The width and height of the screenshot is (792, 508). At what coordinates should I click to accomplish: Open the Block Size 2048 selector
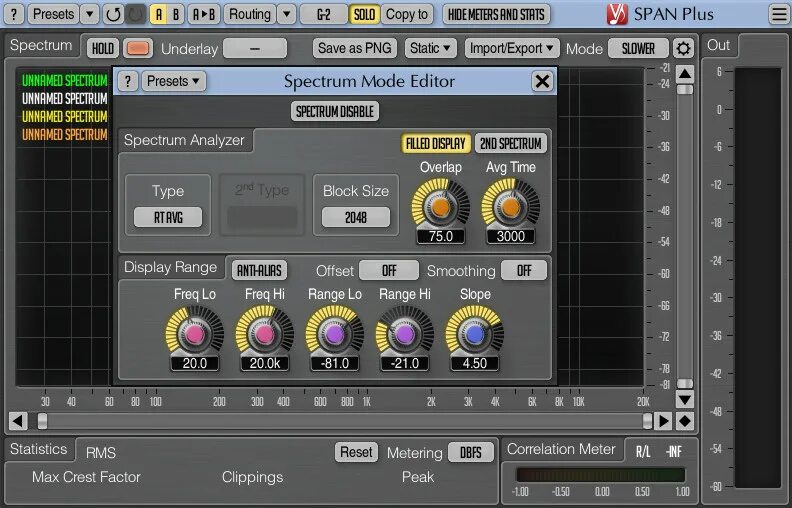[x=356, y=218]
